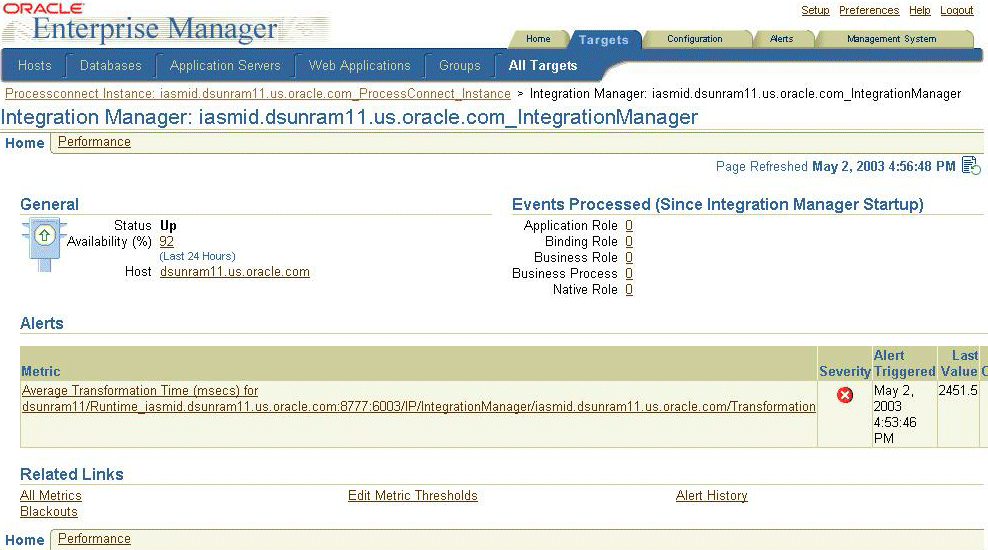Open the Home global tab

(538, 39)
